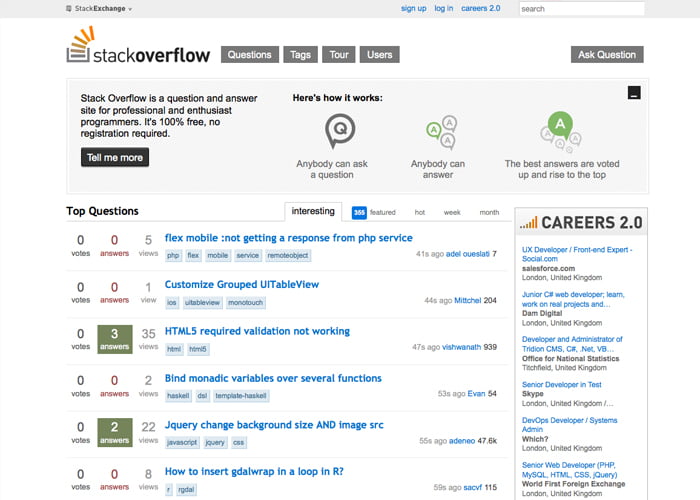Viewport: 700px width, 500px height.
Task: Click the monotouch tag
Action: tap(246, 303)
